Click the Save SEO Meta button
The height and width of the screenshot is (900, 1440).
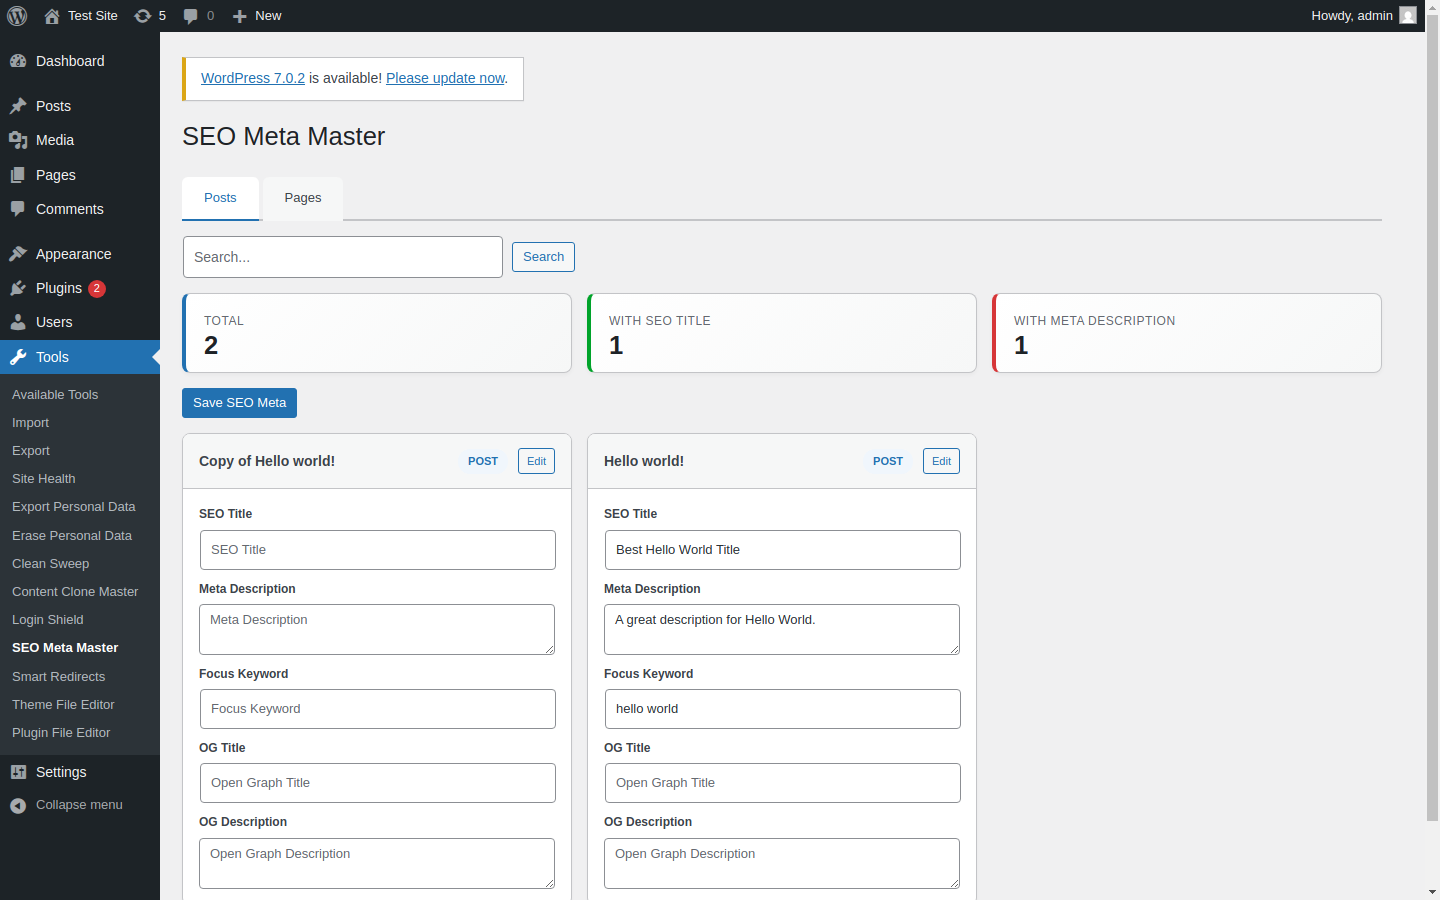tap(239, 403)
